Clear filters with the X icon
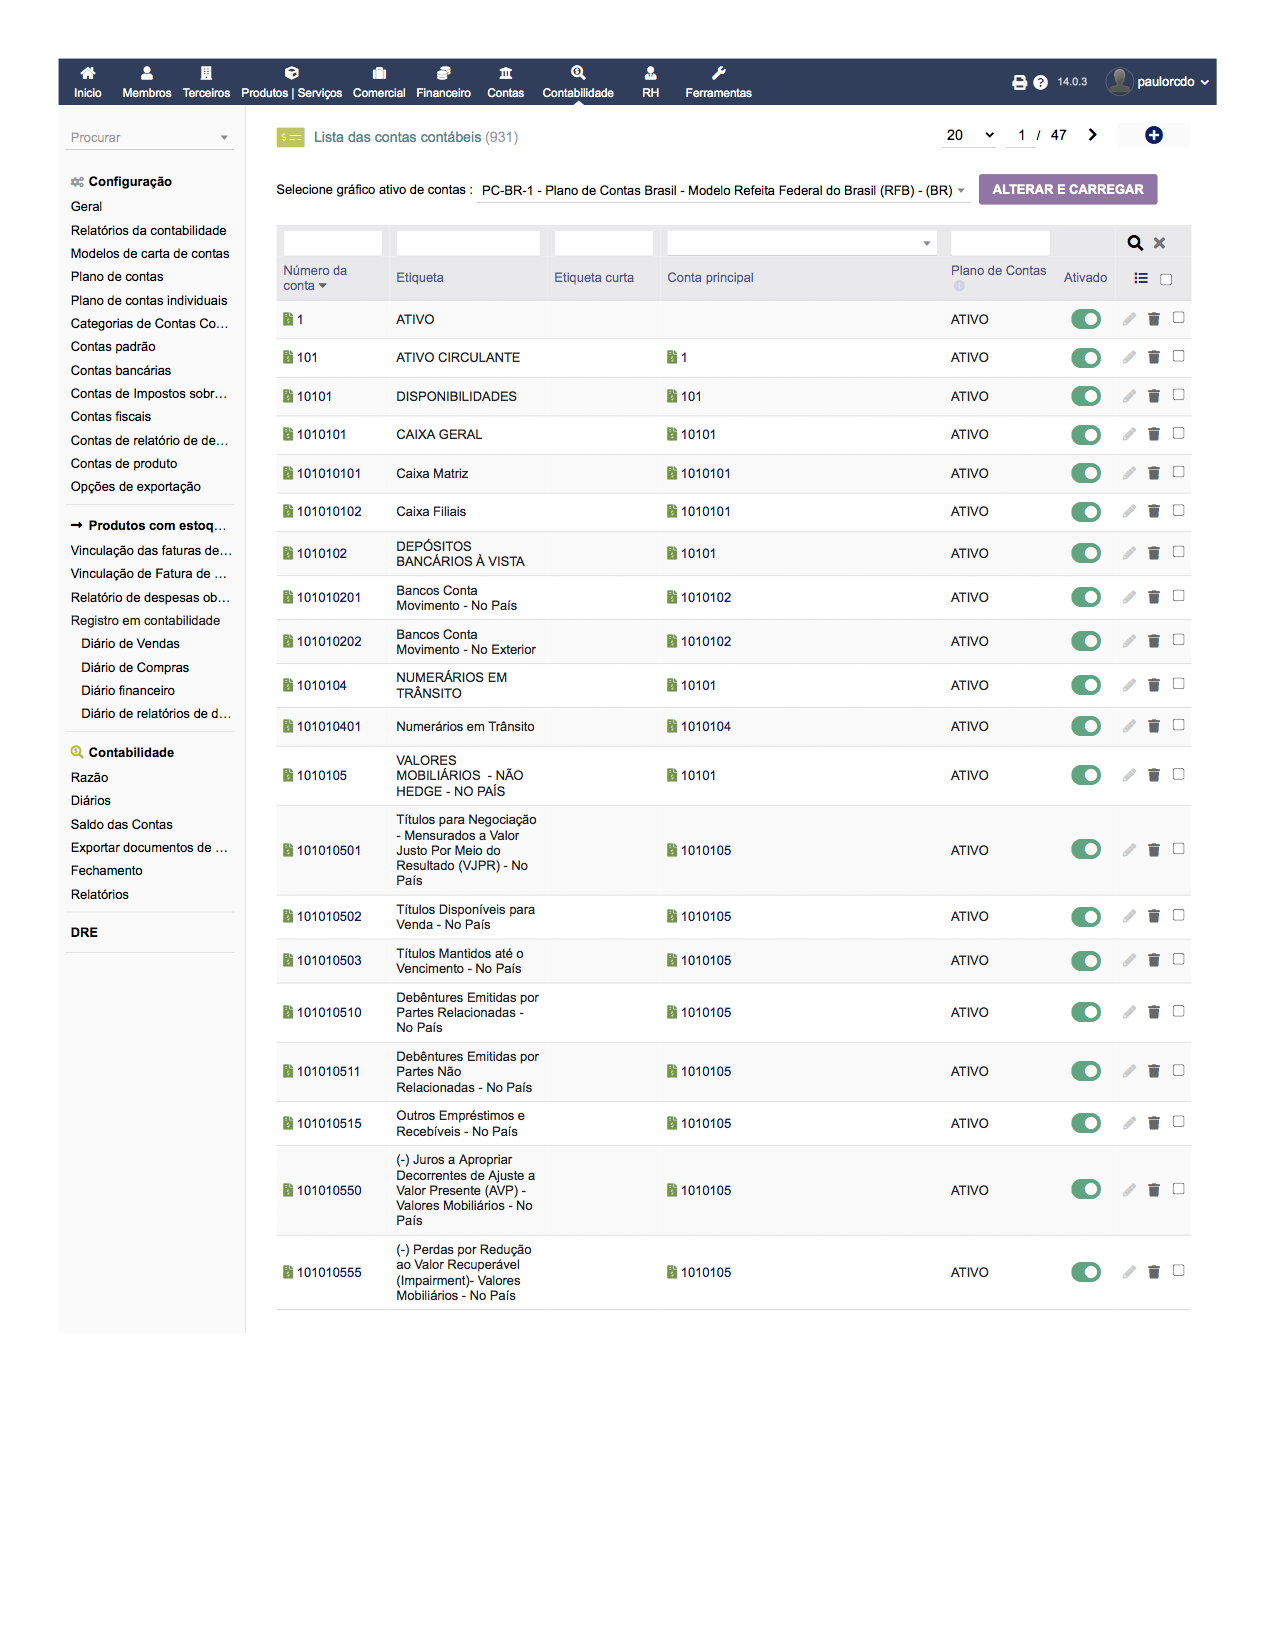 tap(1159, 243)
